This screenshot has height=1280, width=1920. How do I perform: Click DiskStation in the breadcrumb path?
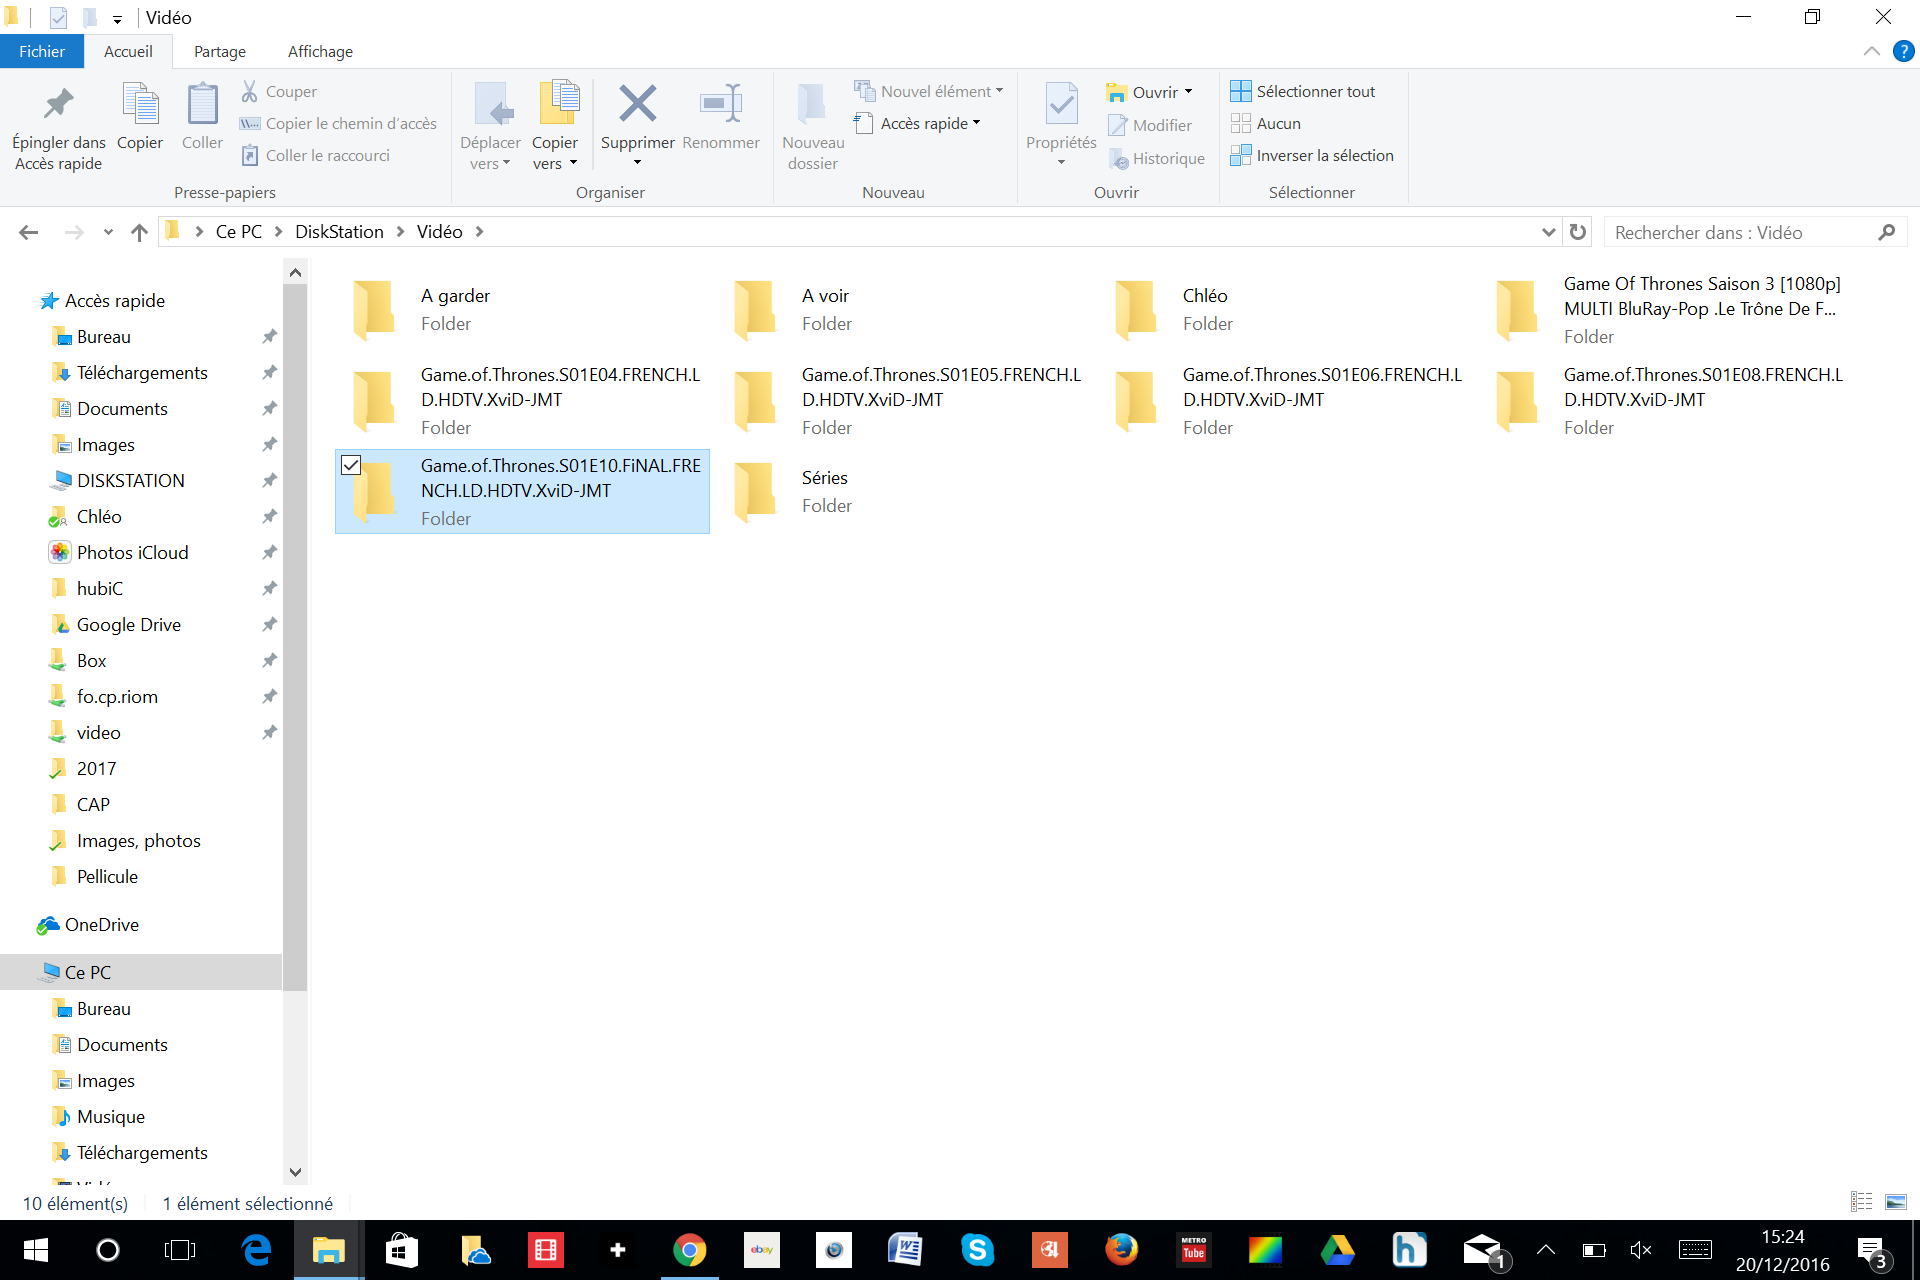click(339, 232)
